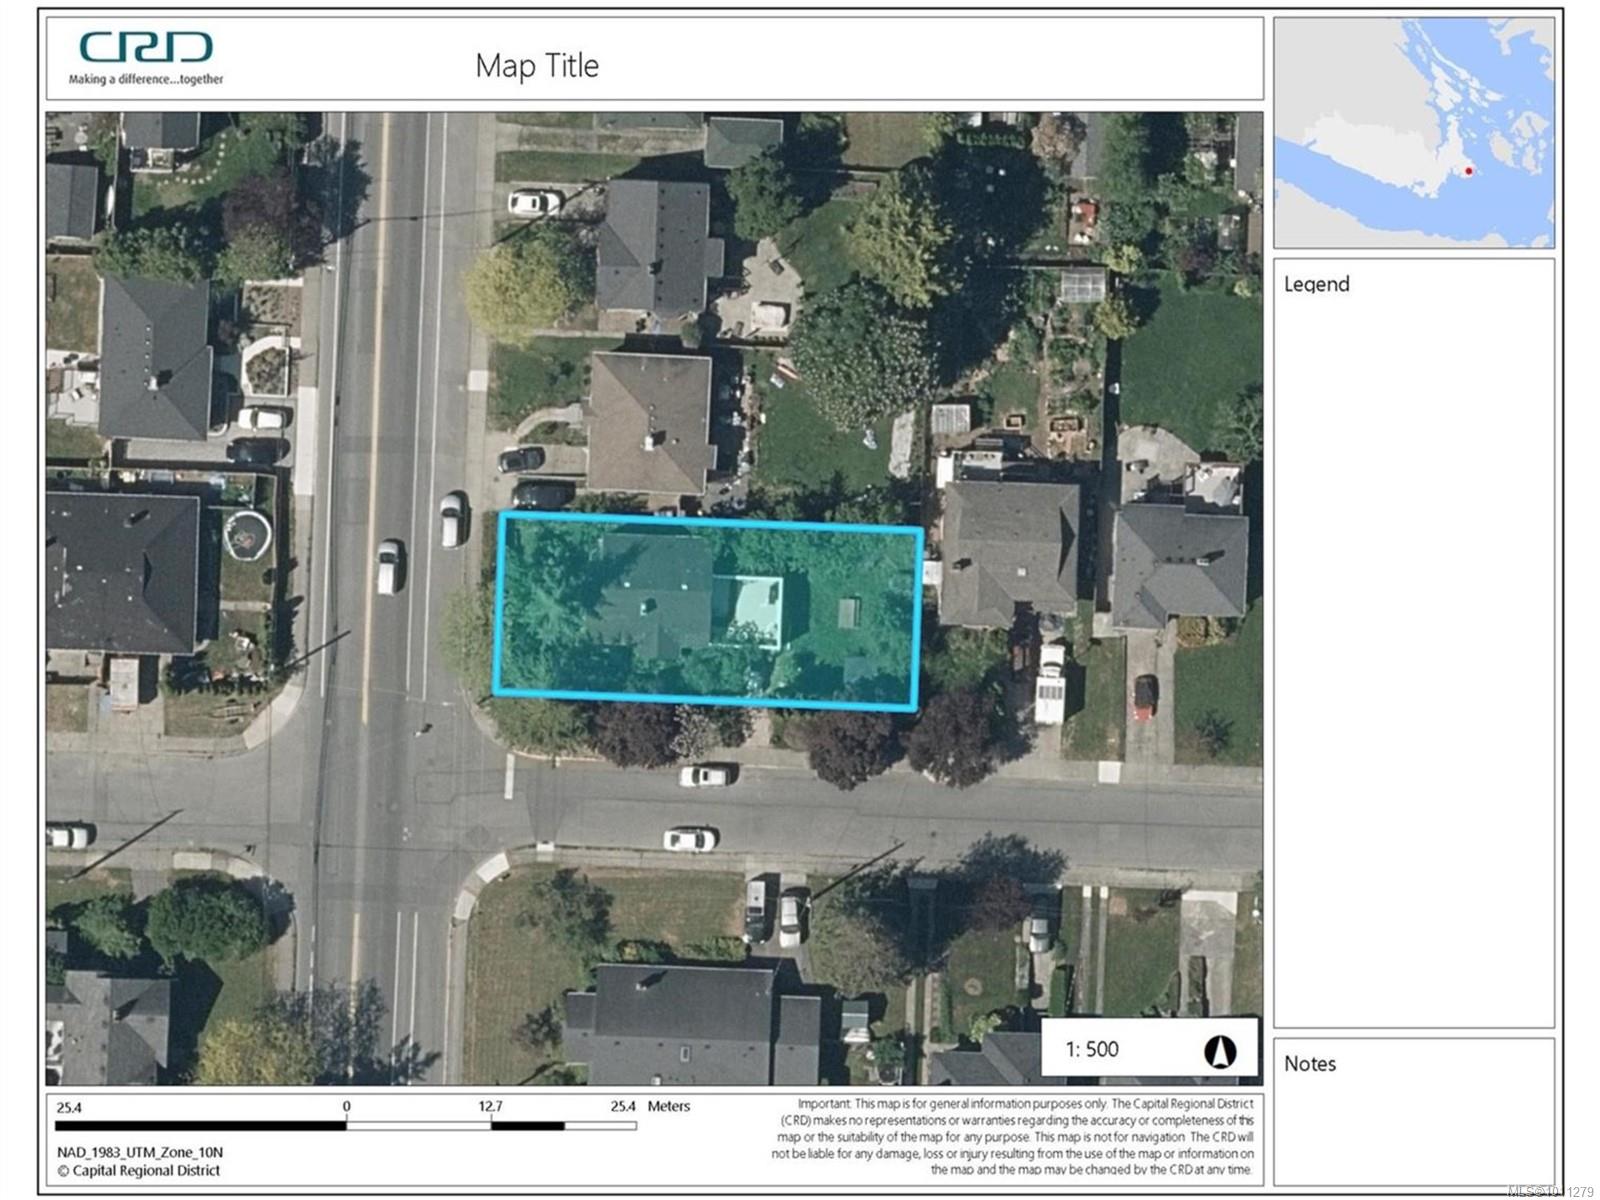This screenshot has width=1600, height=1200.
Task: Click the scale bar graphic
Action: [346, 1126]
